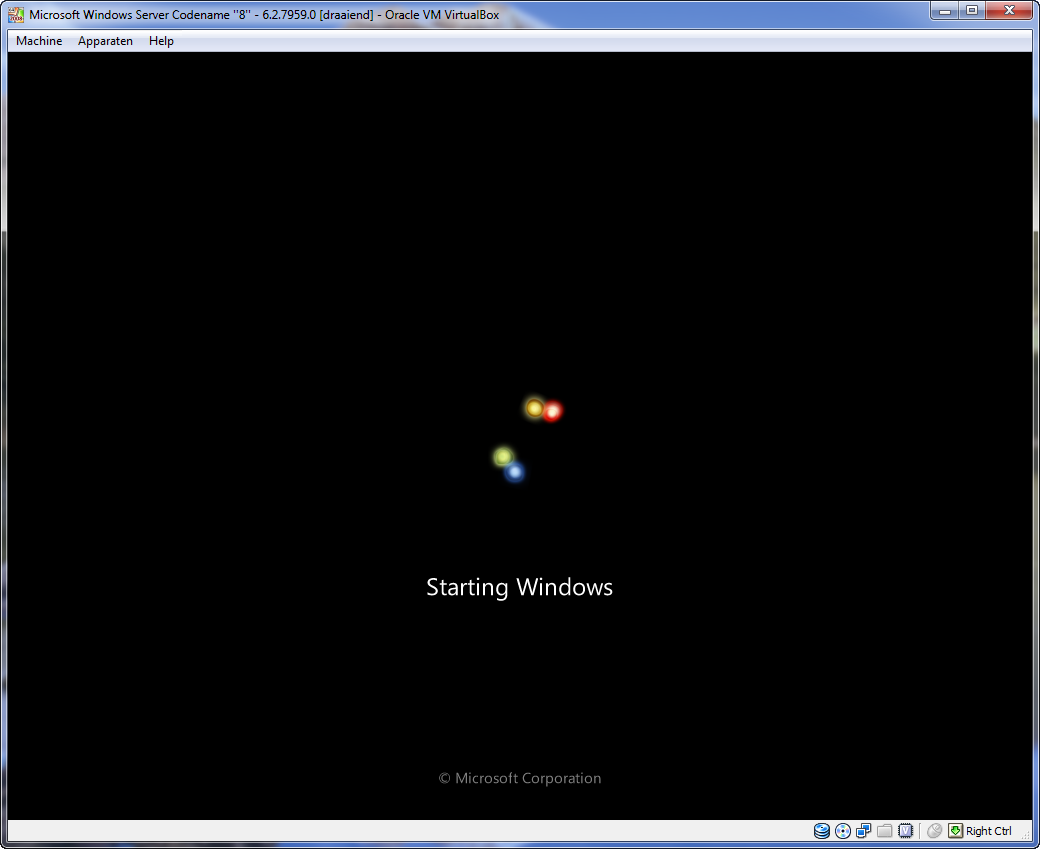
Task: Open the Machine menu
Action: (x=39, y=41)
